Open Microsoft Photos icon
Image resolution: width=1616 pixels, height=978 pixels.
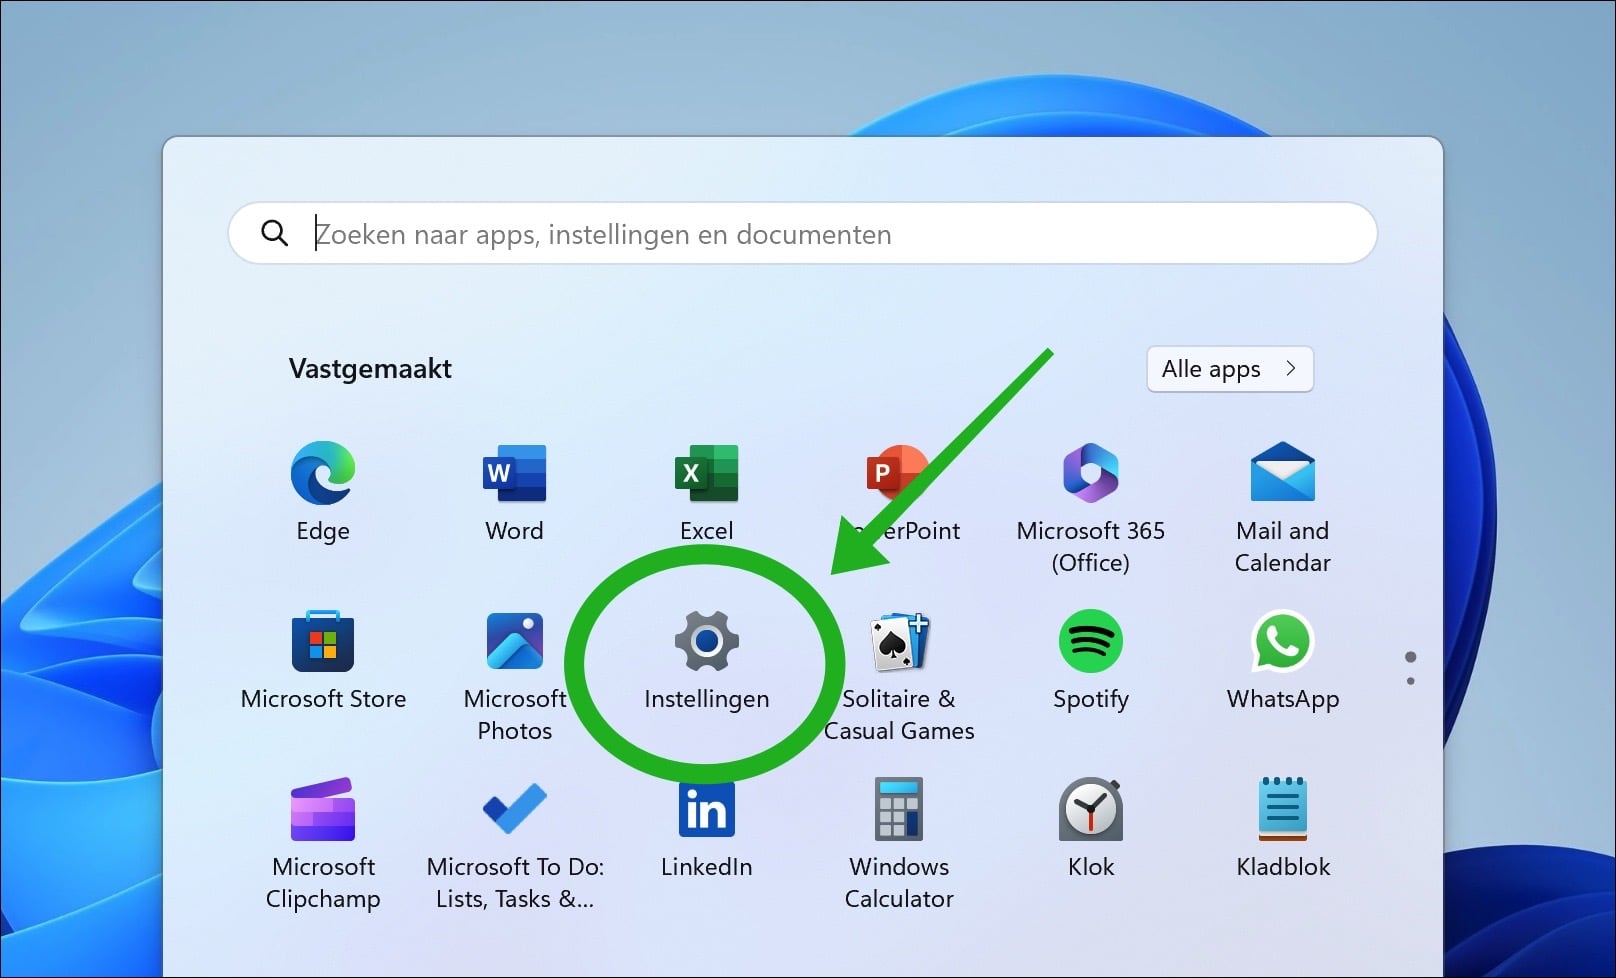point(515,641)
